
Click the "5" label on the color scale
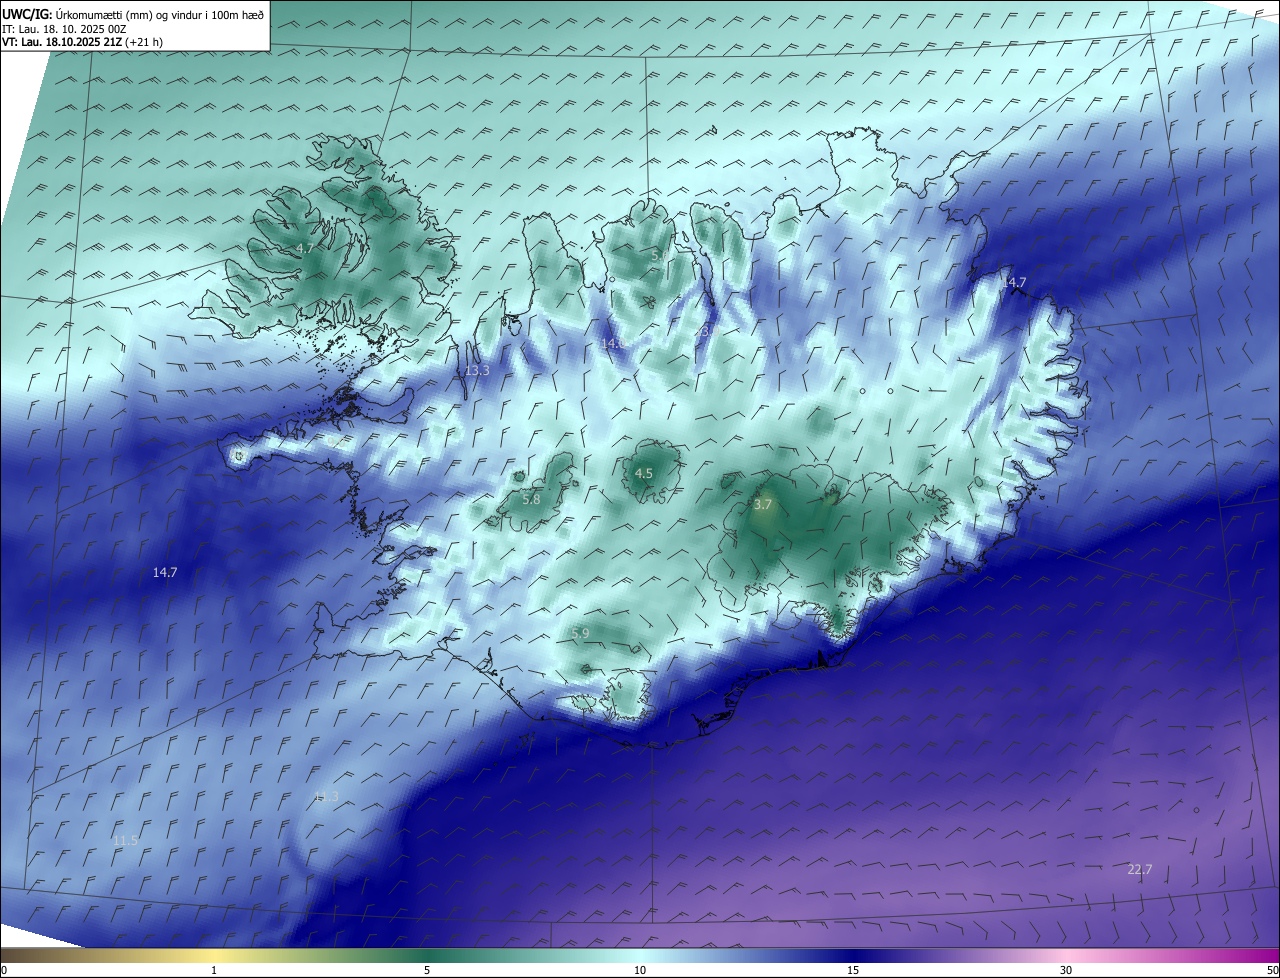(x=427, y=971)
